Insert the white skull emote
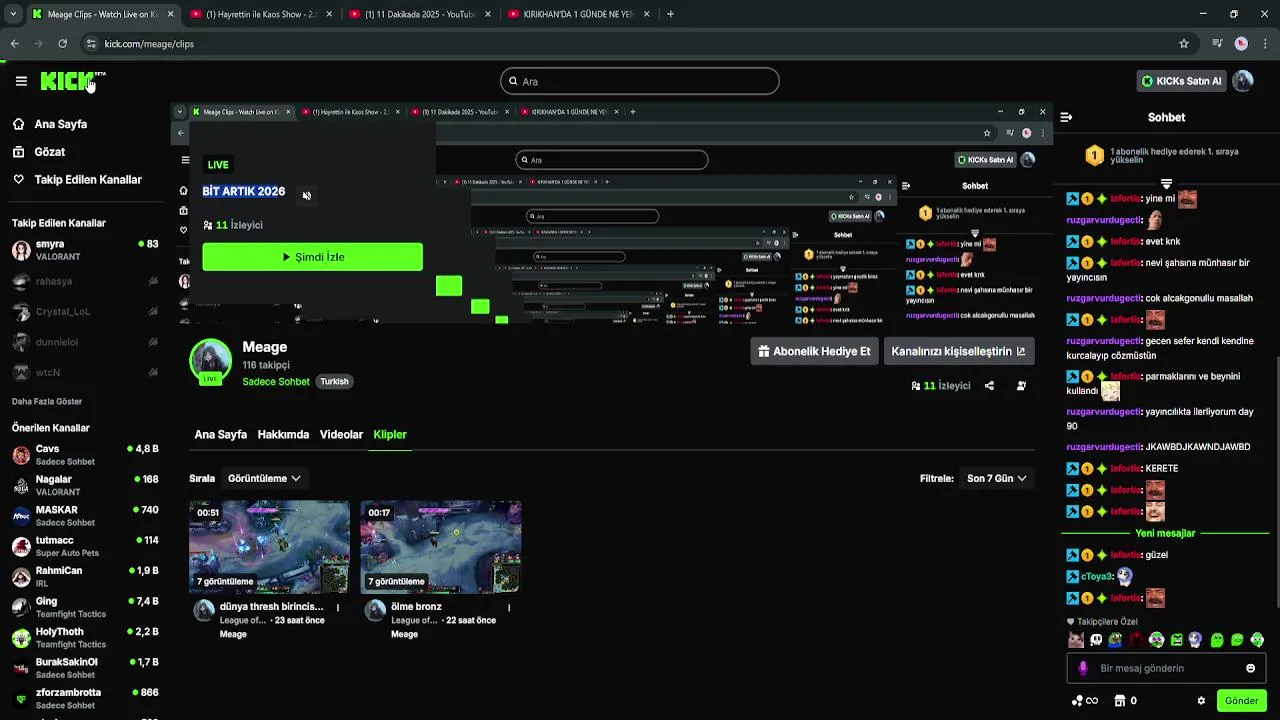 coord(1096,640)
